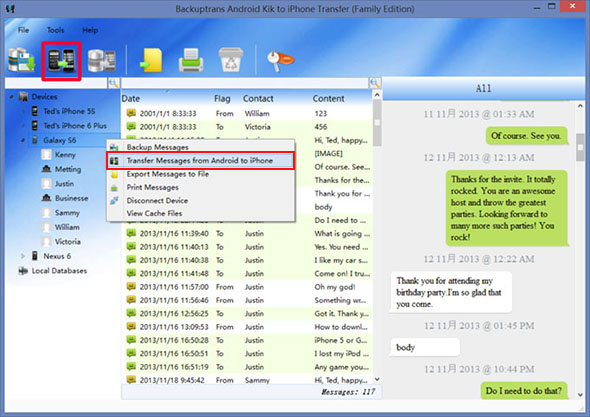Select the Ted's iPhone 6 Plus device
Screen dimensions: 590x417
tap(75, 126)
